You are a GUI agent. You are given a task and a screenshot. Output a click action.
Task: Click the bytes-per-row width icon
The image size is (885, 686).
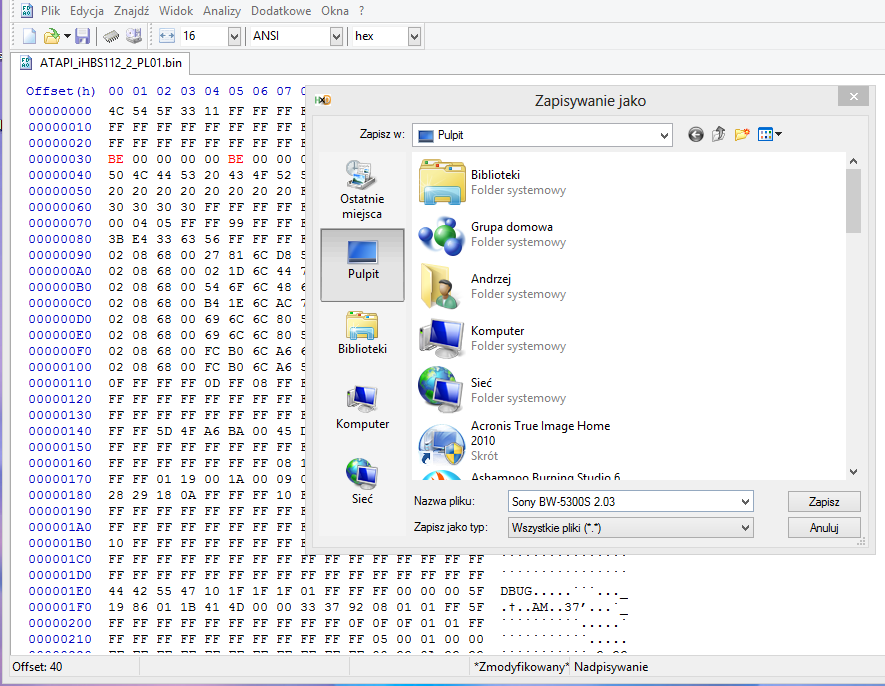[167, 36]
